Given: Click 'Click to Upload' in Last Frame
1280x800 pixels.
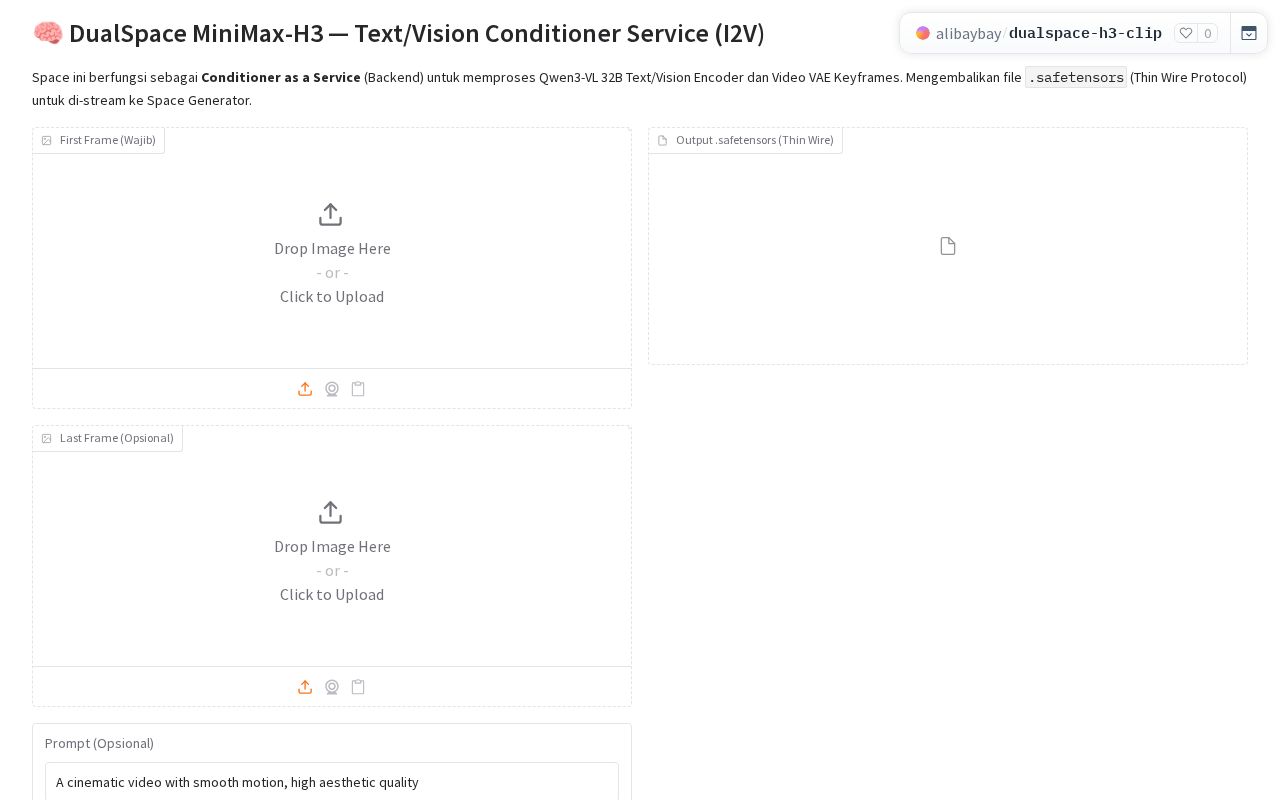Looking at the screenshot, I should pyautogui.click(x=332, y=594).
